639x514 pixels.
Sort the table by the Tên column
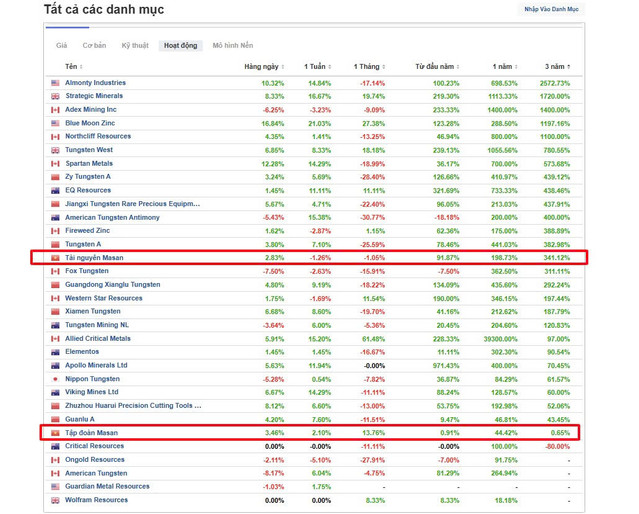[x=71, y=66]
